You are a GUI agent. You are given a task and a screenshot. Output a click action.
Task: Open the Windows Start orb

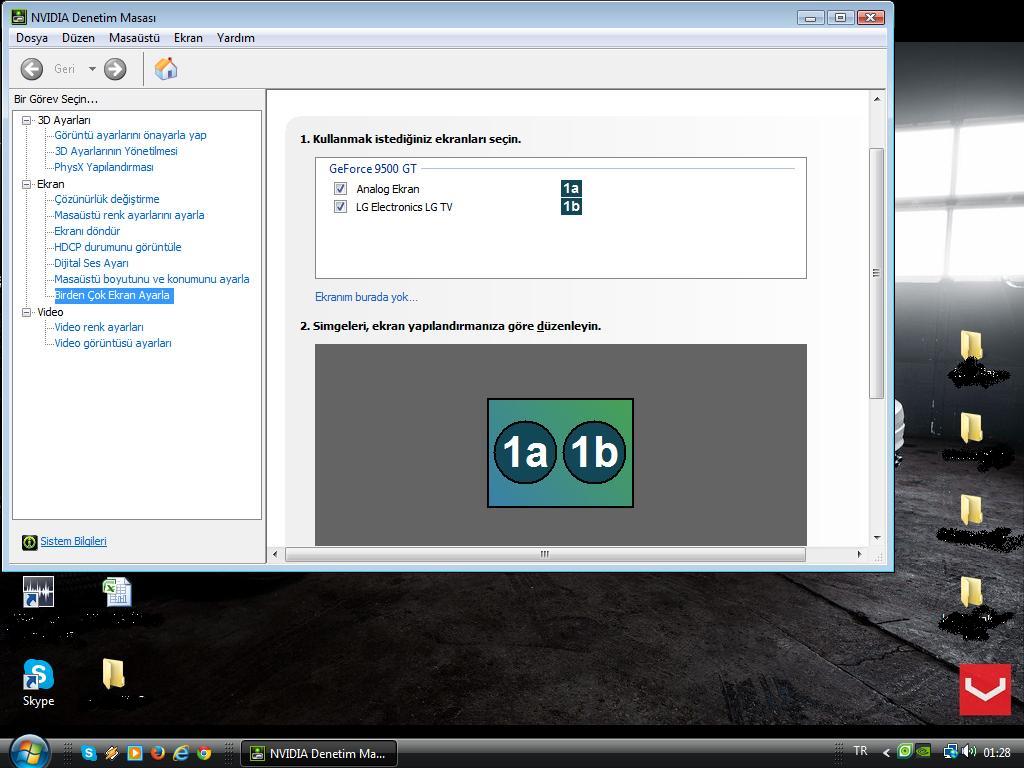28,751
